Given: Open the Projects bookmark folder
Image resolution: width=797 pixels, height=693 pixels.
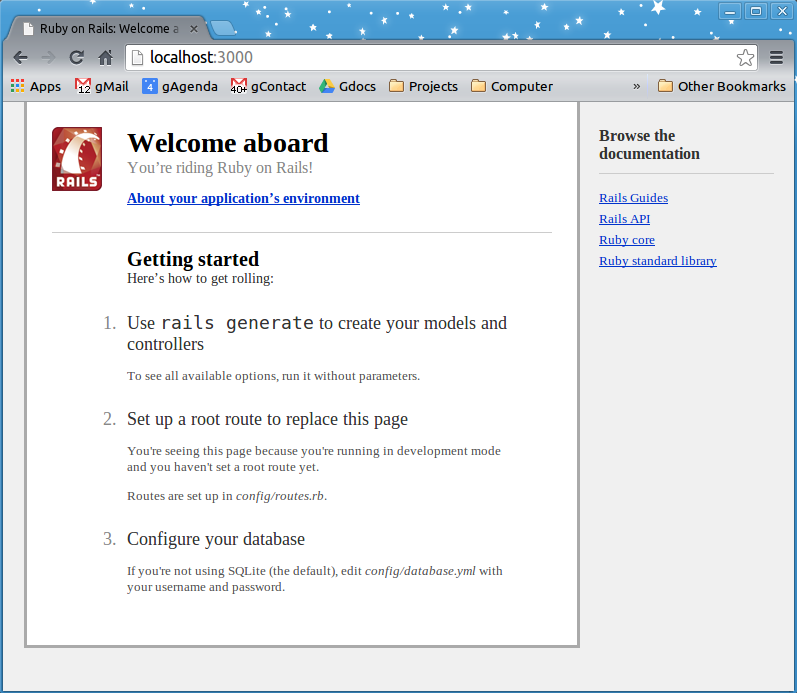Looking at the screenshot, I should [x=423, y=86].
